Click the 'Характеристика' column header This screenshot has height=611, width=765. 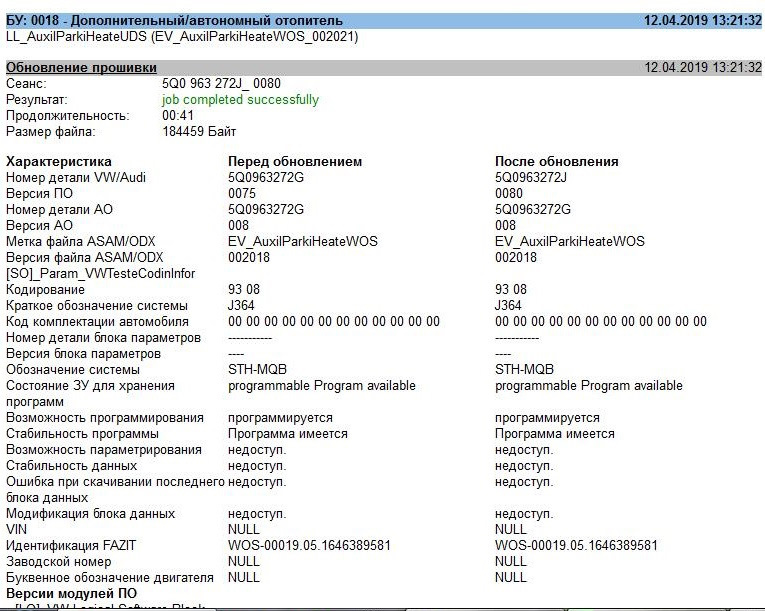[x=59, y=162]
